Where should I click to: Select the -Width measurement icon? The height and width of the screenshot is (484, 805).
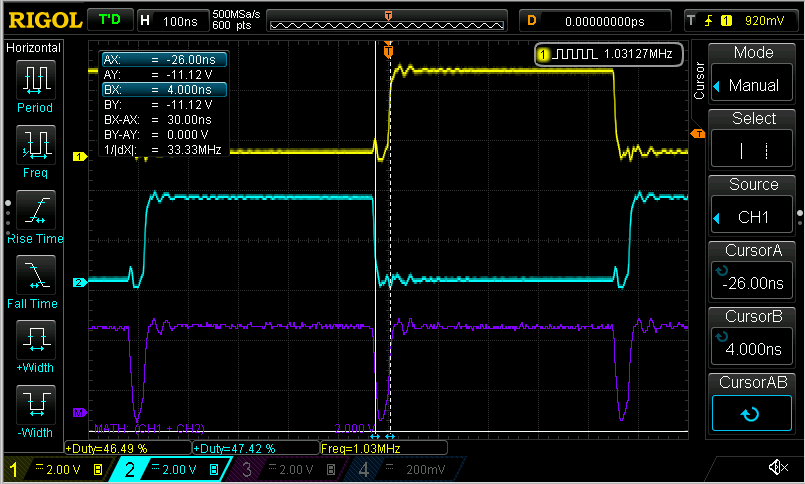click(35, 404)
